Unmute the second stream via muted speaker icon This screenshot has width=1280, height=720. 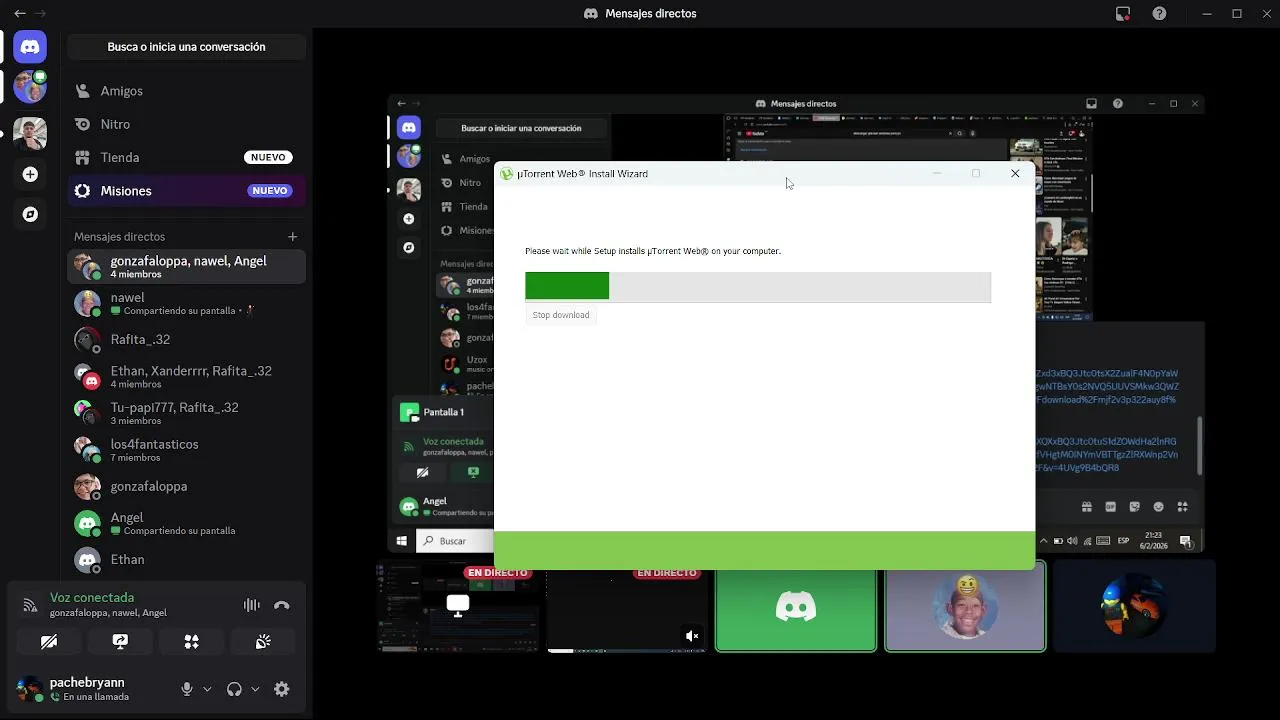[692, 635]
